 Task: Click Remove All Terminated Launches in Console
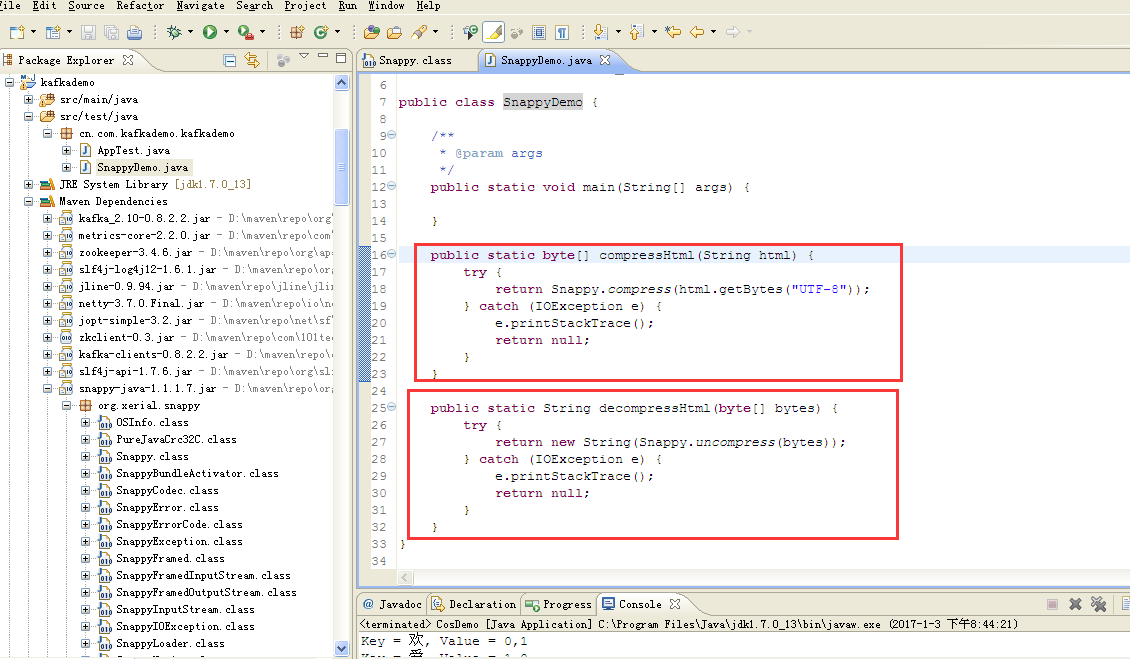tap(1098, 604)
